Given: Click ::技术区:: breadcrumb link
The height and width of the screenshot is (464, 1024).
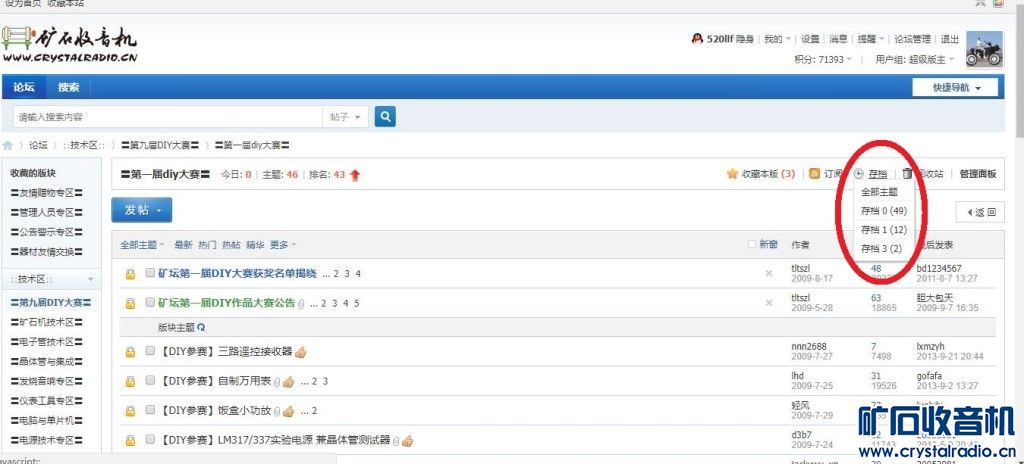Looking at the screenshot, I should coord(84,145).
